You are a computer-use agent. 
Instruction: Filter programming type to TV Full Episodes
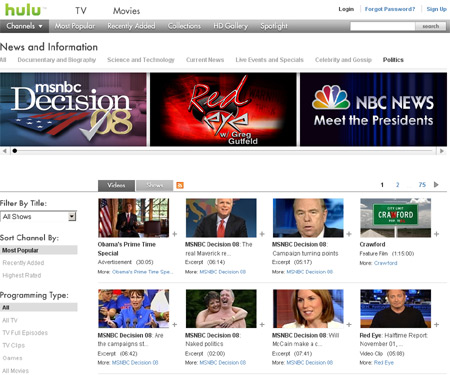coord(25,333)
